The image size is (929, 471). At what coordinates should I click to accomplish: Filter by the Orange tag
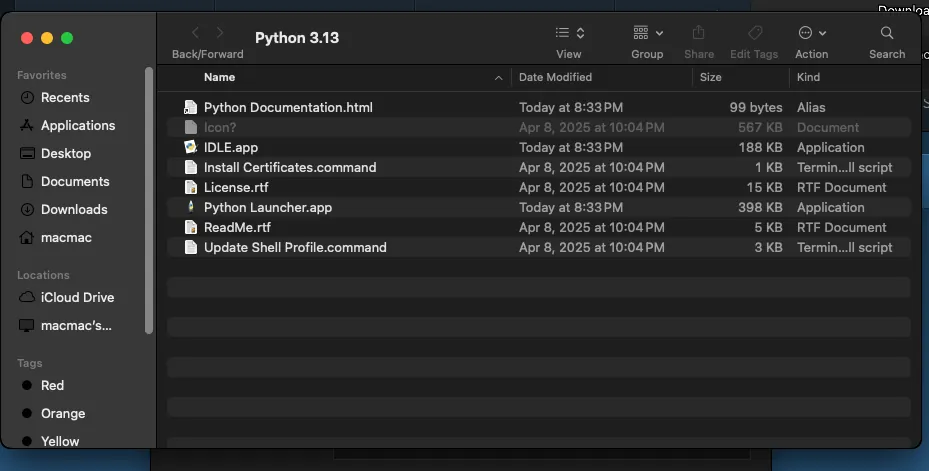63,414
